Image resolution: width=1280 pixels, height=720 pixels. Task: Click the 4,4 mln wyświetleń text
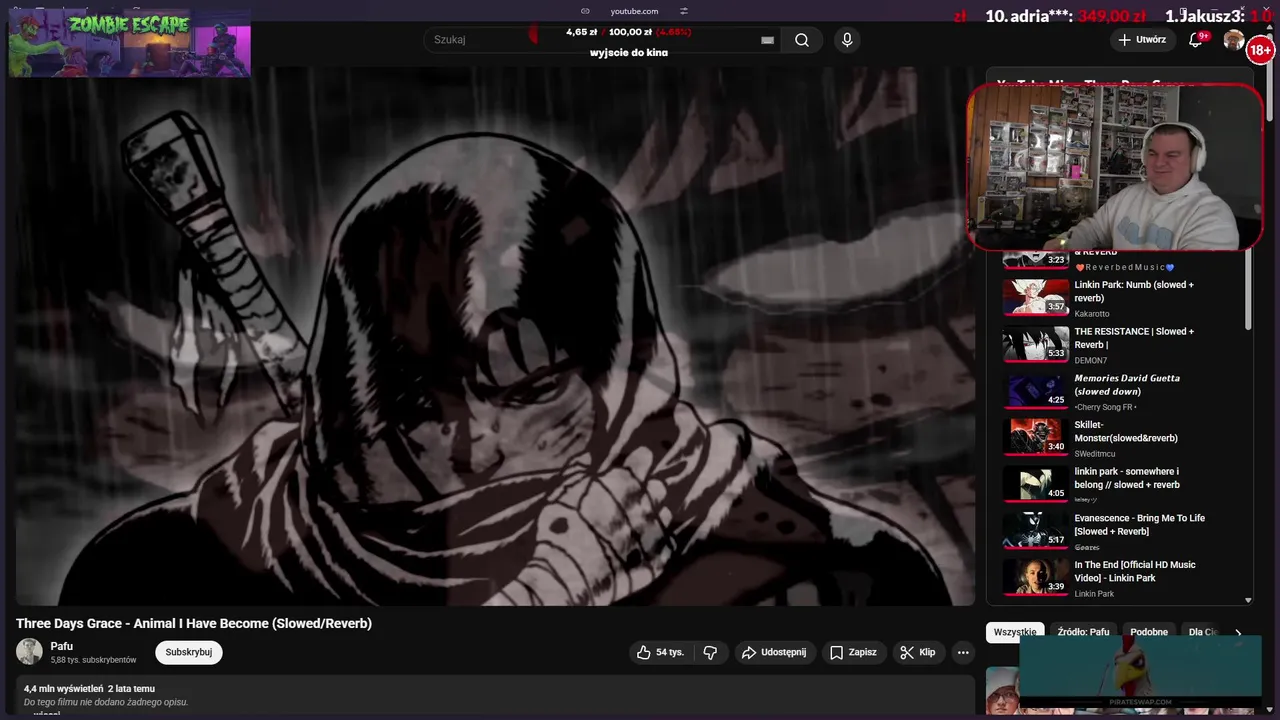coord(63,689)
